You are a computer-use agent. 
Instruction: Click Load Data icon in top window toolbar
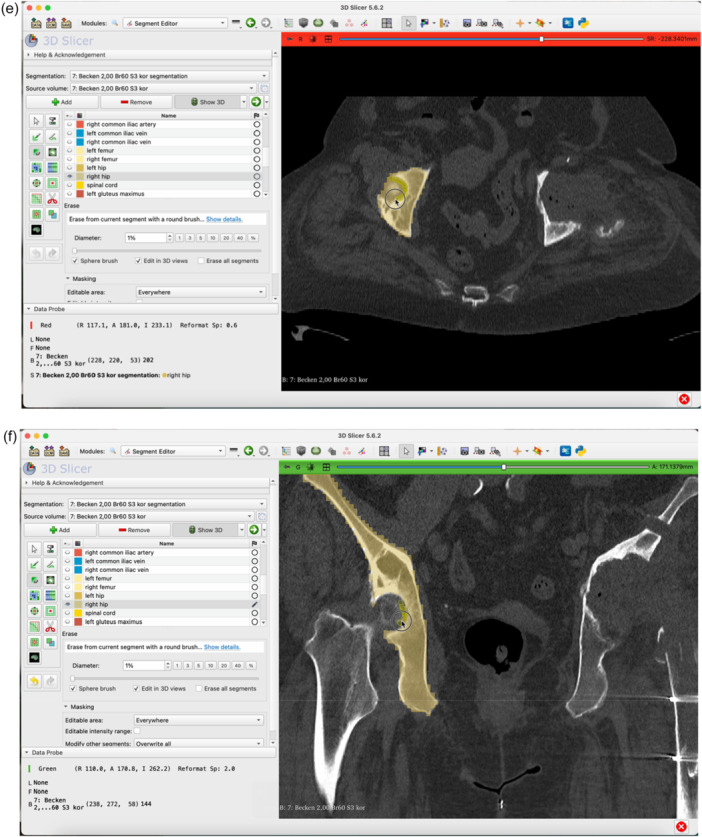tap(36, 23)
